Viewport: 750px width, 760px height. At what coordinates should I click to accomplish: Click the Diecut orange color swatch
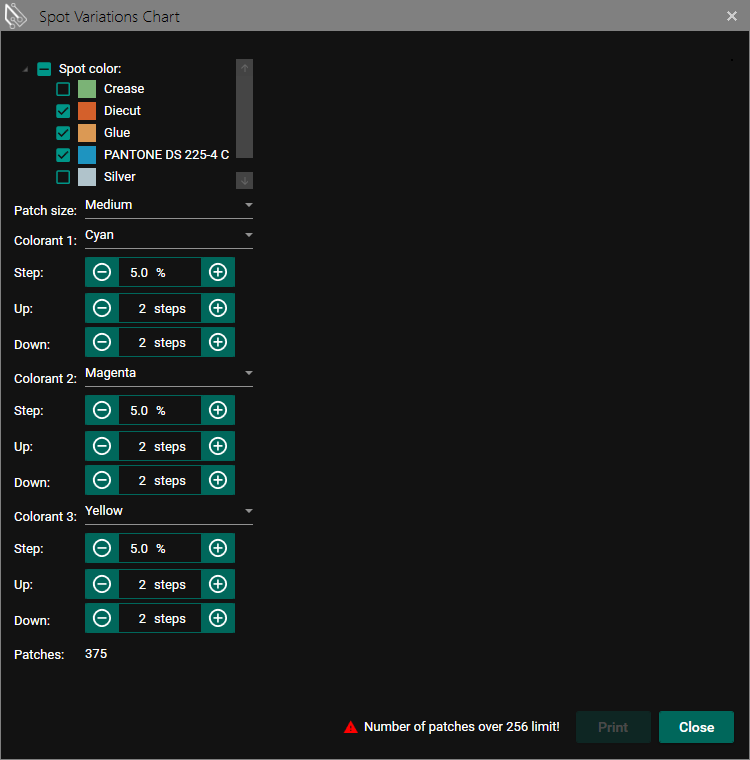point(87,111)
